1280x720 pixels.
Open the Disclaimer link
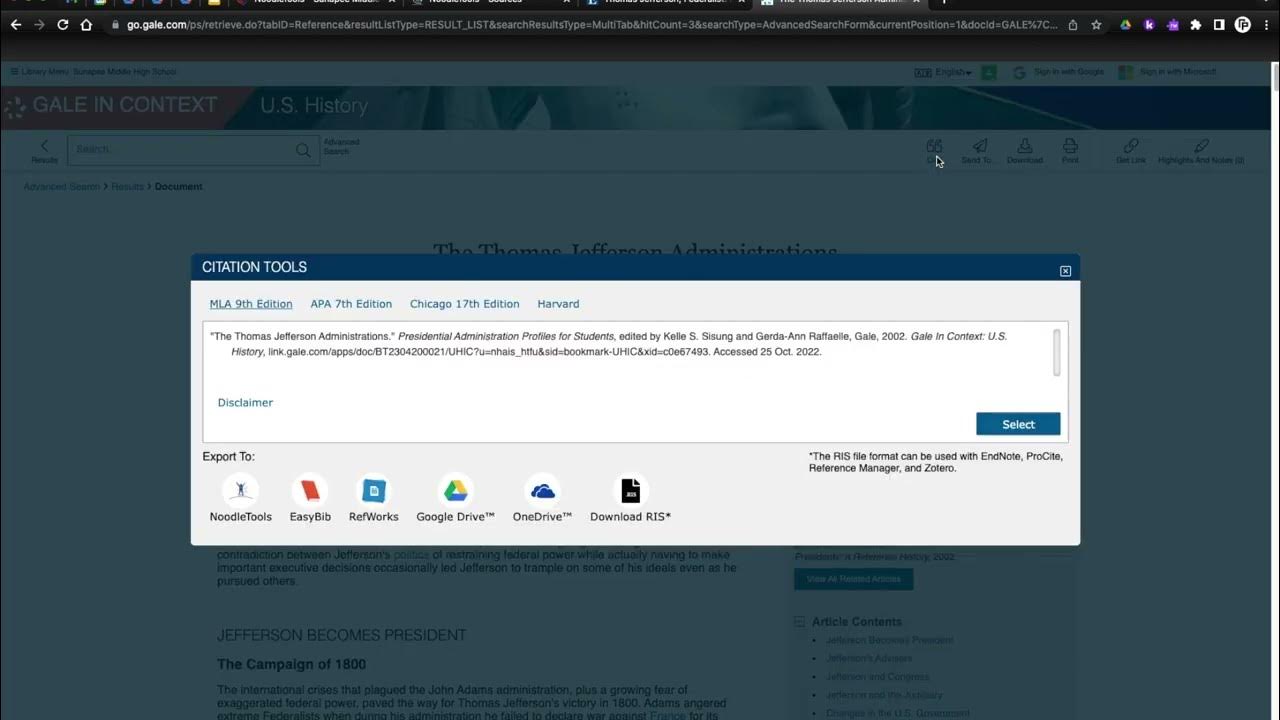pos(245,402)
